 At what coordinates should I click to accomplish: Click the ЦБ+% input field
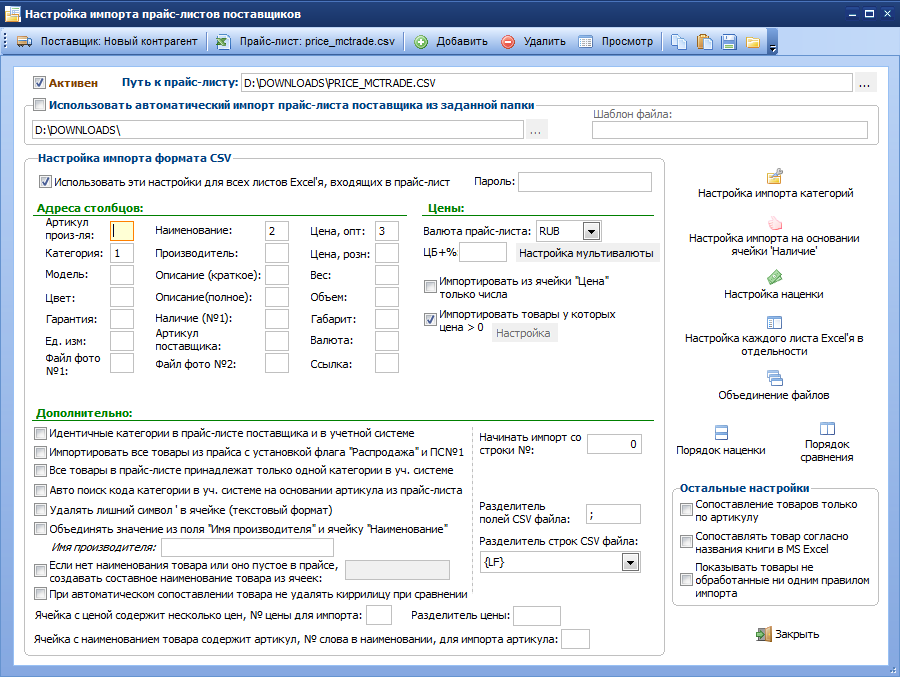483,252
